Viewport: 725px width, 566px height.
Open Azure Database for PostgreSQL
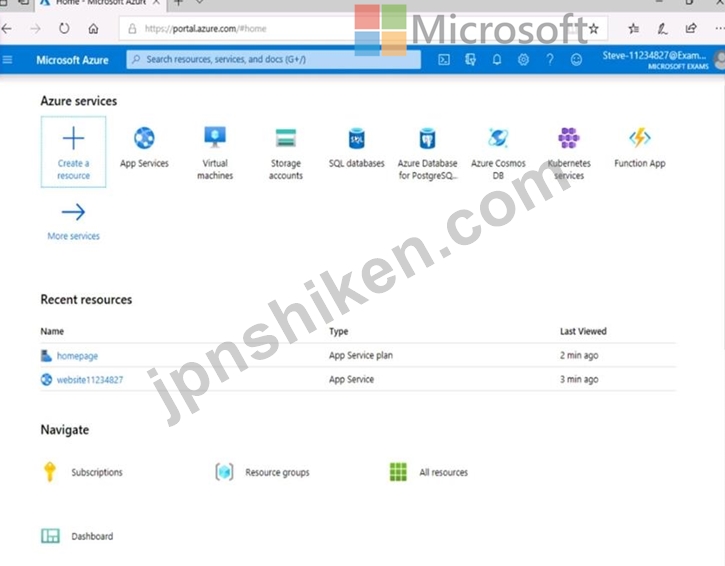[428, 153]
